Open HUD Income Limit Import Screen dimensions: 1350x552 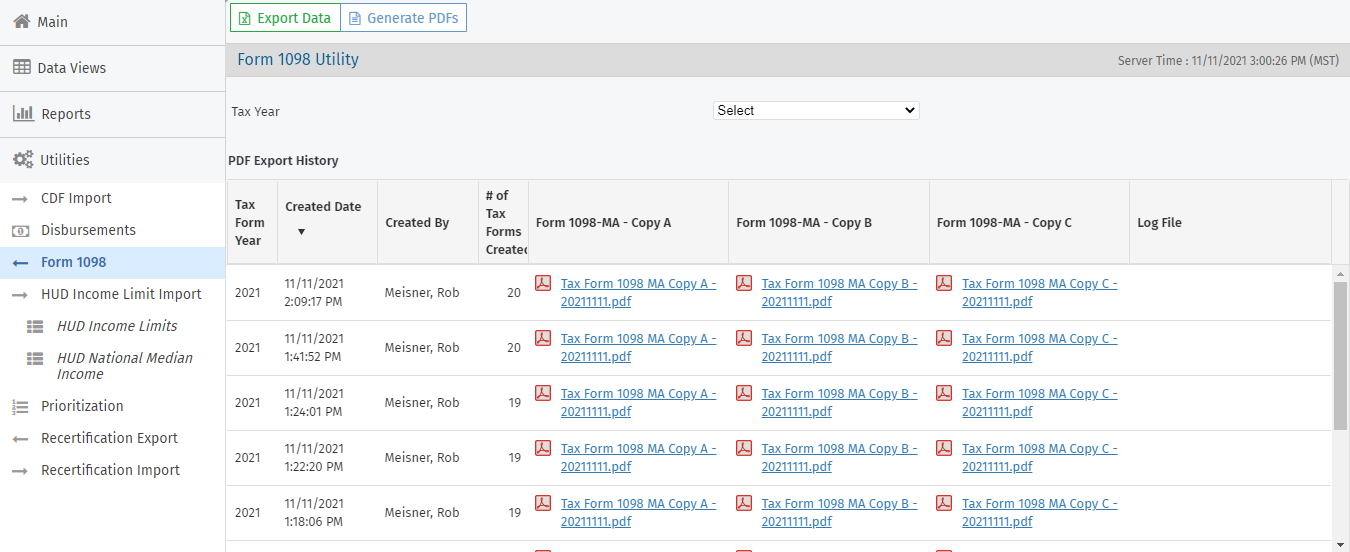point(121,294)
